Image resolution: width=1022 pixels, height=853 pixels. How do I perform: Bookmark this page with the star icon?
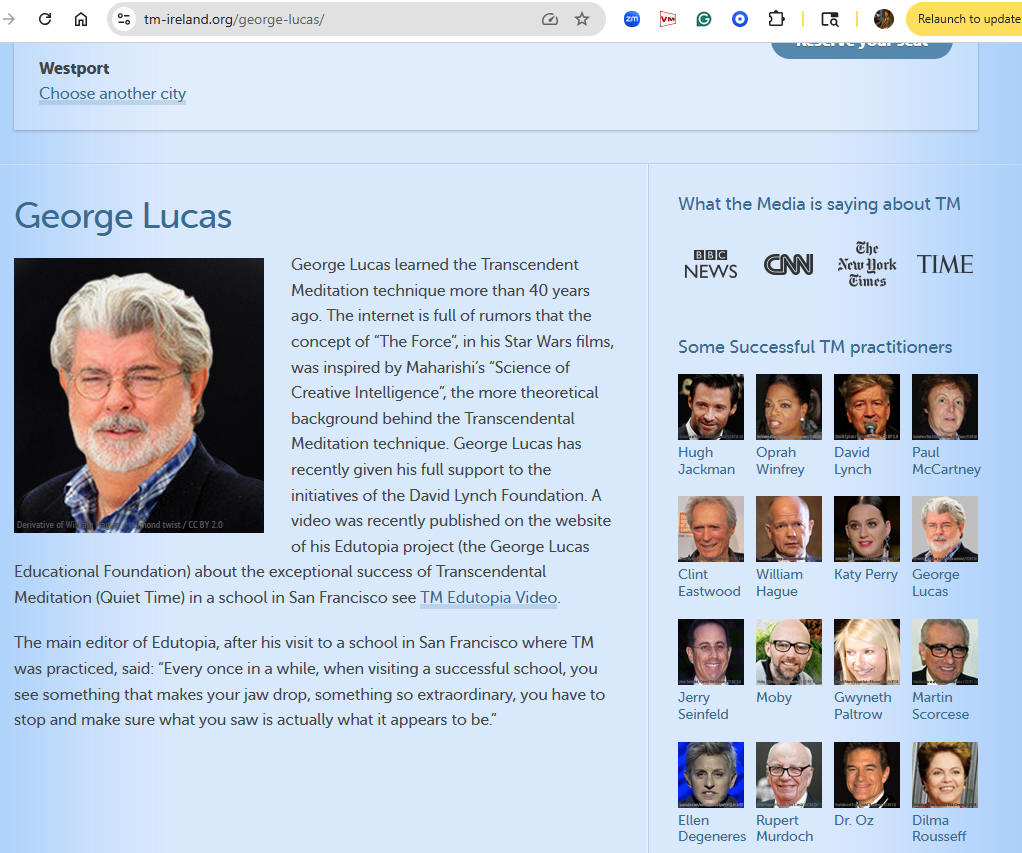(582, 19)
